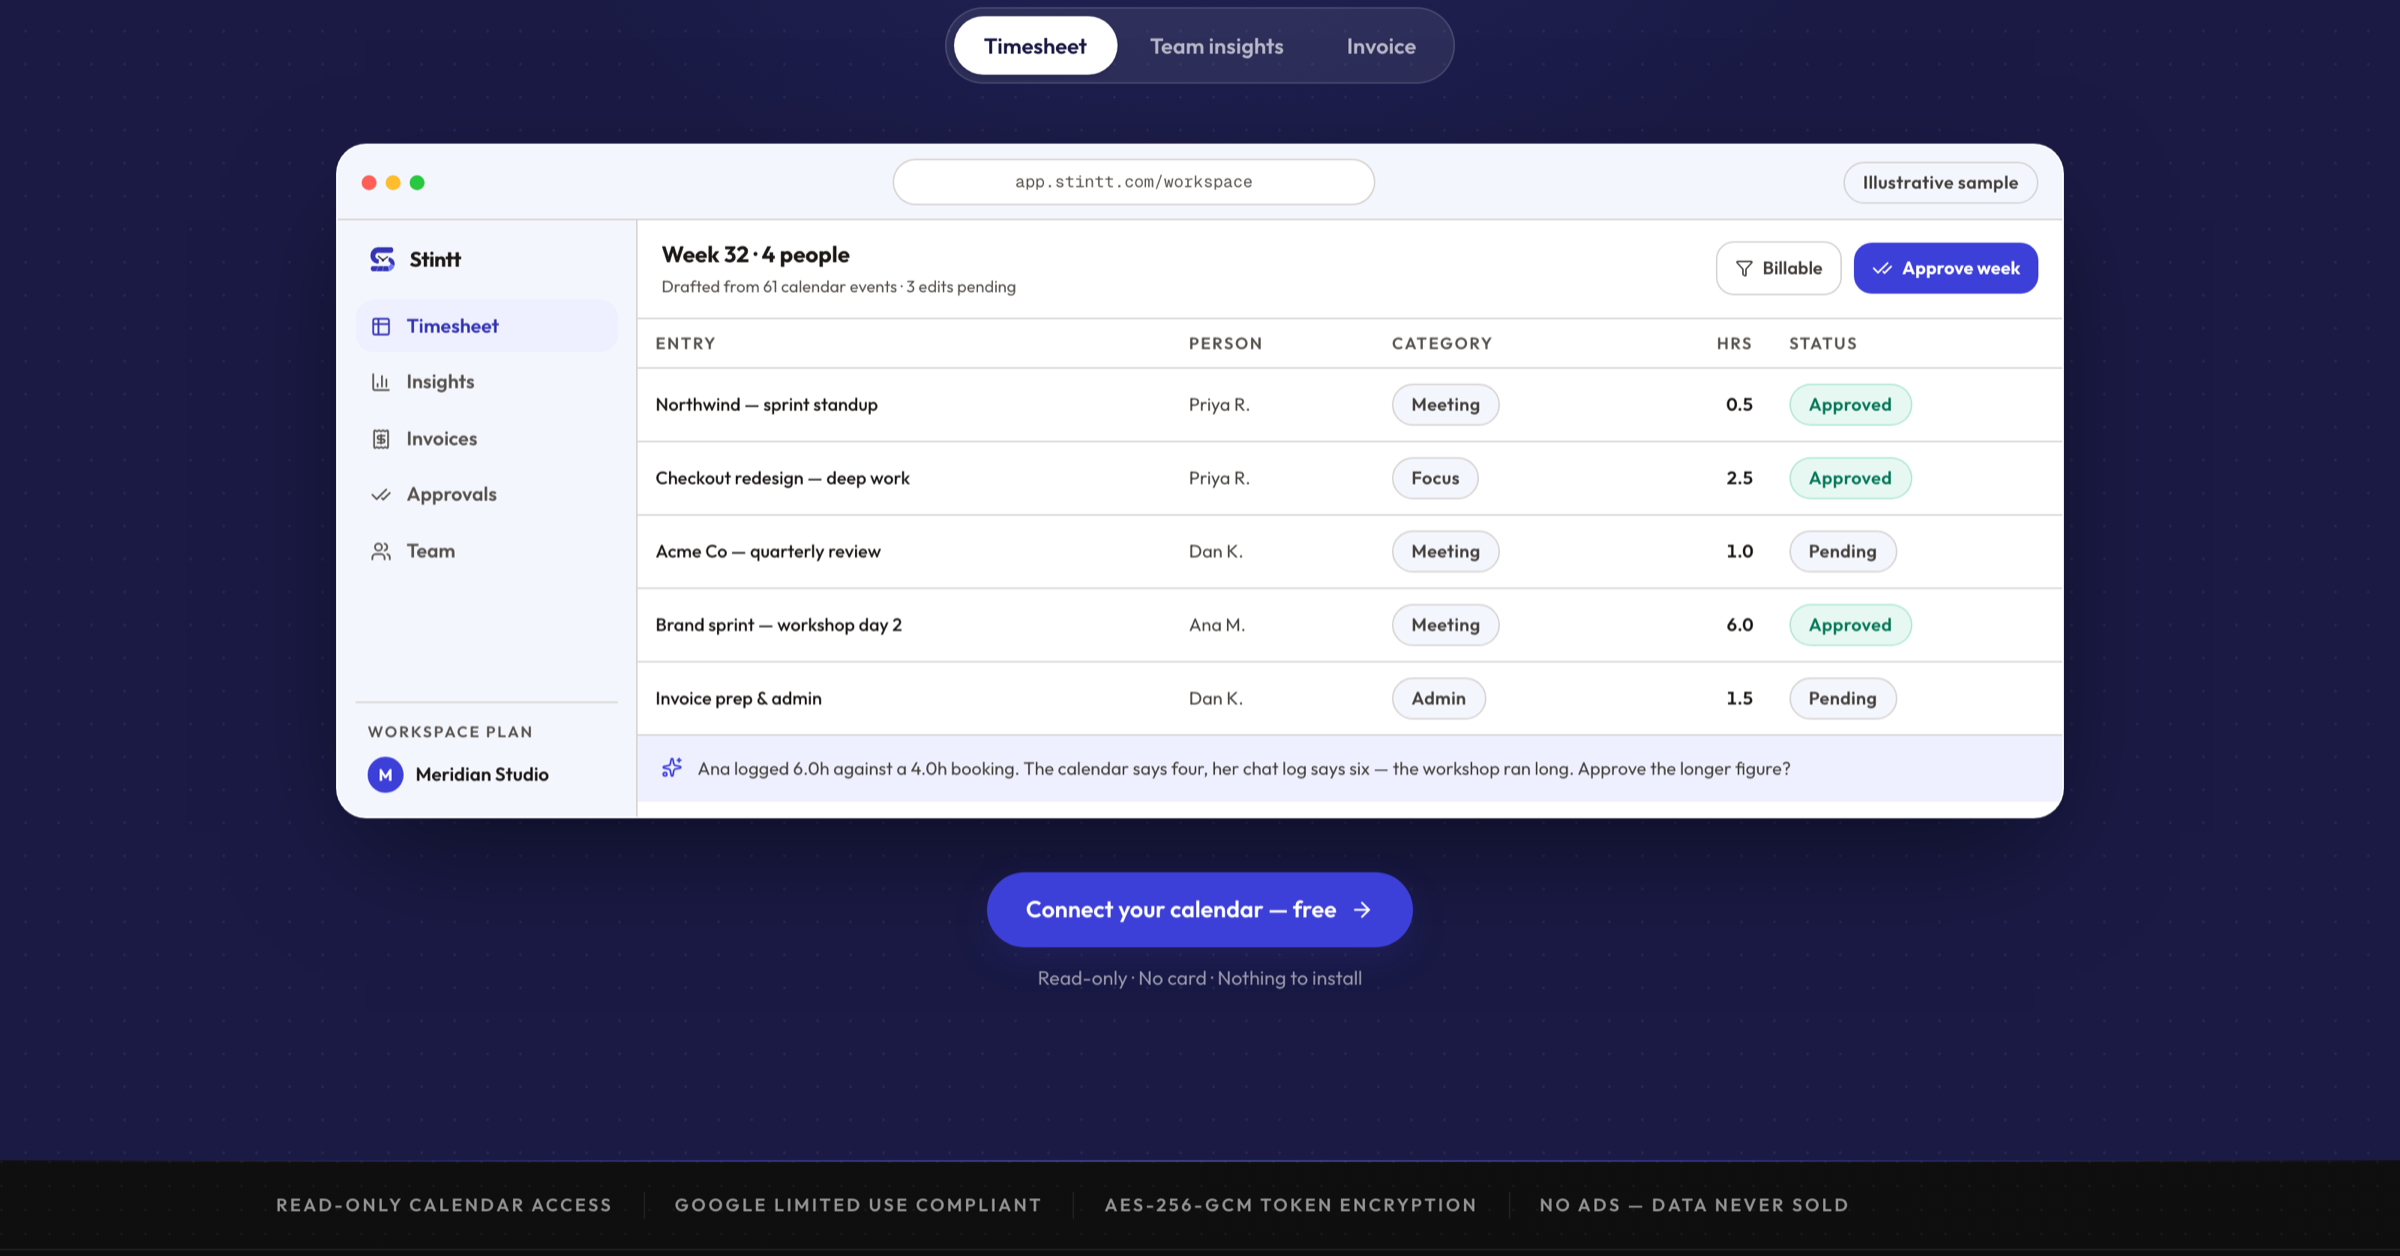Toggle the Billable filter button

coord(1778,268)
